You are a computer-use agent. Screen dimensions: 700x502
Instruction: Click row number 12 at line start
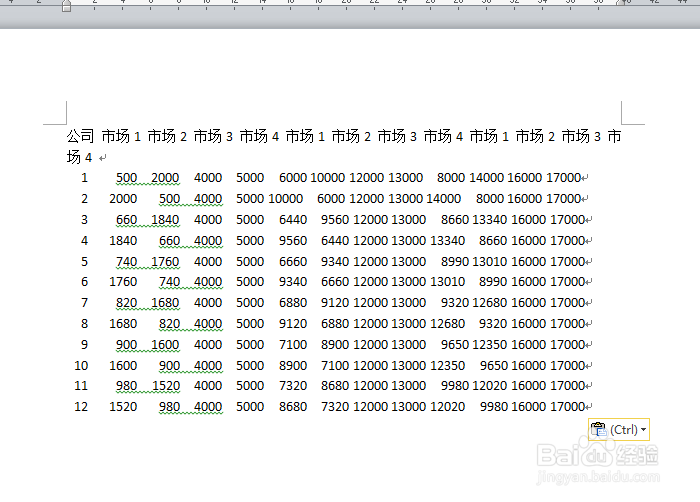(81, 407)
